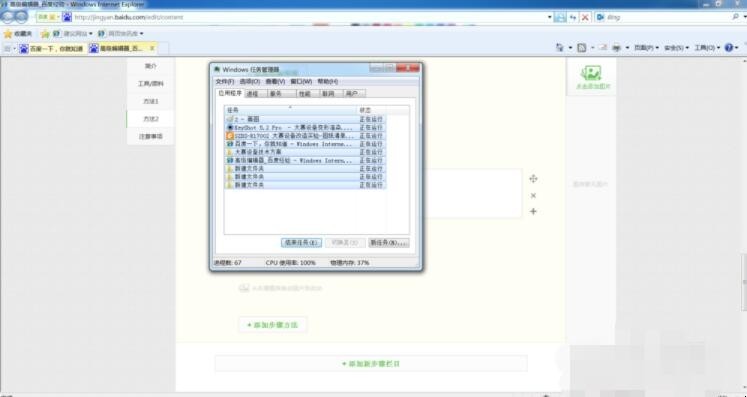Click 结束任务(E) button in Task Manager
Viewport: 747px width, 397px height.
pos(301,243)
